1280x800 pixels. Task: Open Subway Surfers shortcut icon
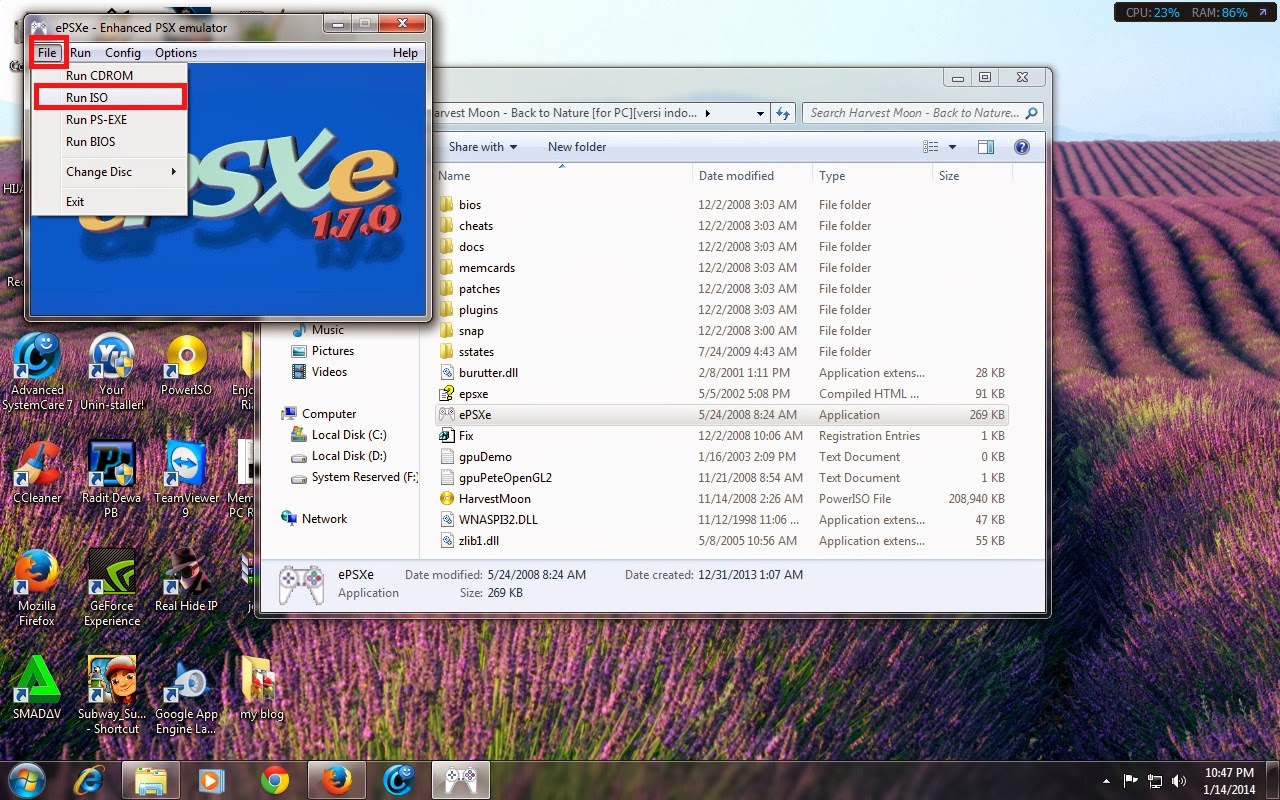[x=112, y=695]
